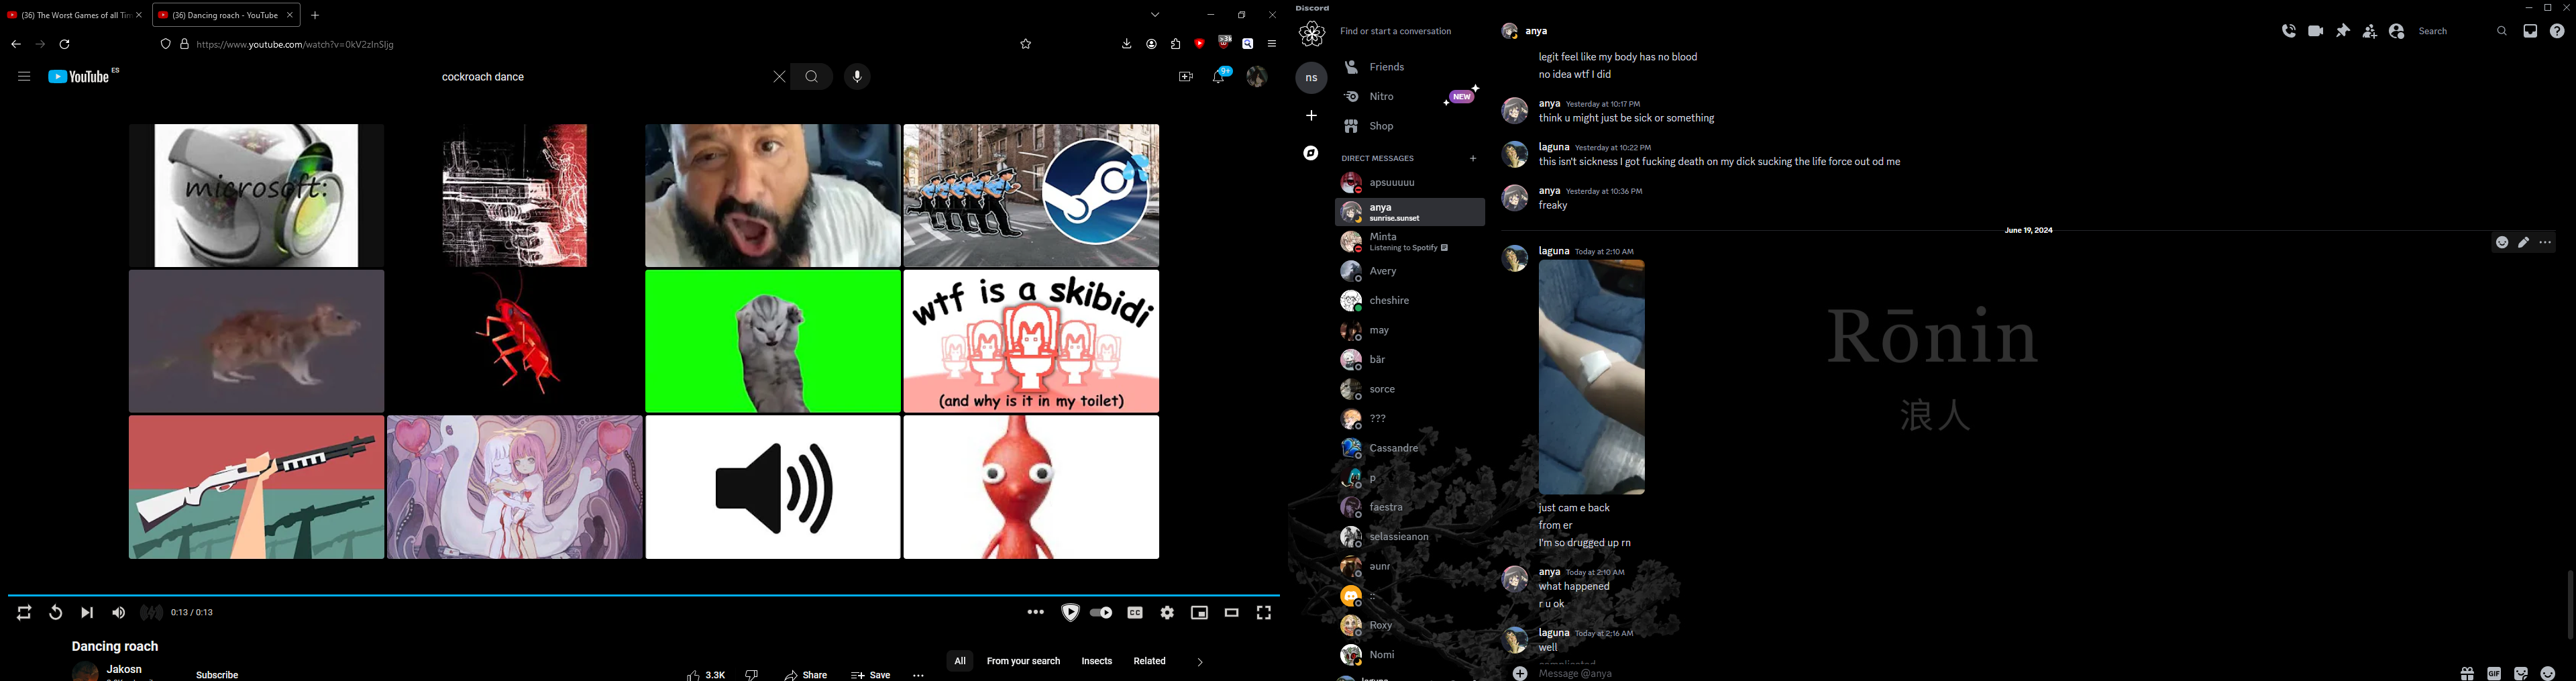Open Discord help icon
The height and width of the screenshot is (681, 2576).
click(2557, 32)
